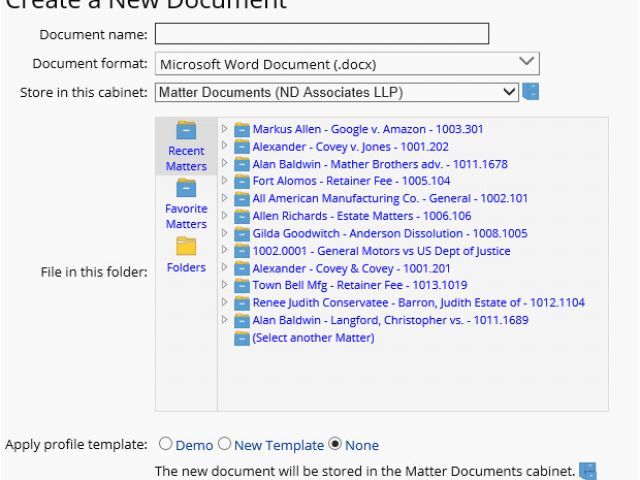Click folder icon for Renee Judith Conservatee
Image resolution: width=640 pixels, height=480 pixels.
tap(242, 303)
